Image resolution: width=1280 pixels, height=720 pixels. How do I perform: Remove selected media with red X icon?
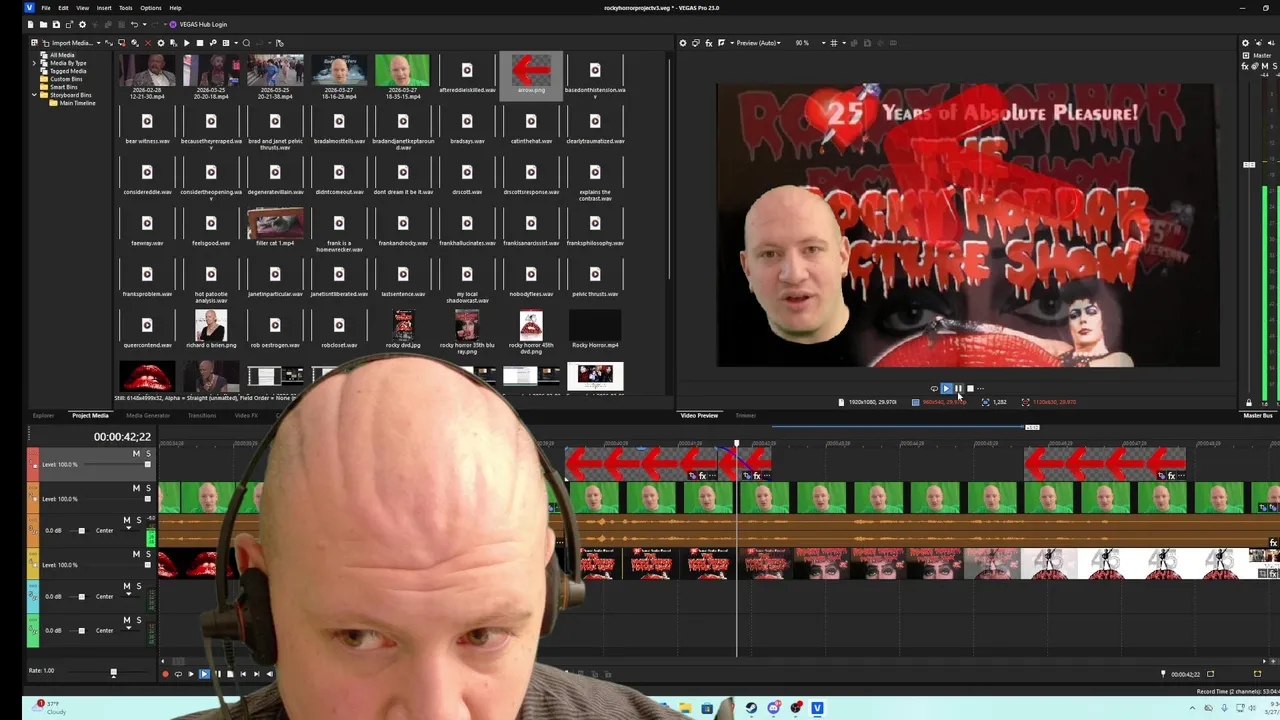[147, 43]
